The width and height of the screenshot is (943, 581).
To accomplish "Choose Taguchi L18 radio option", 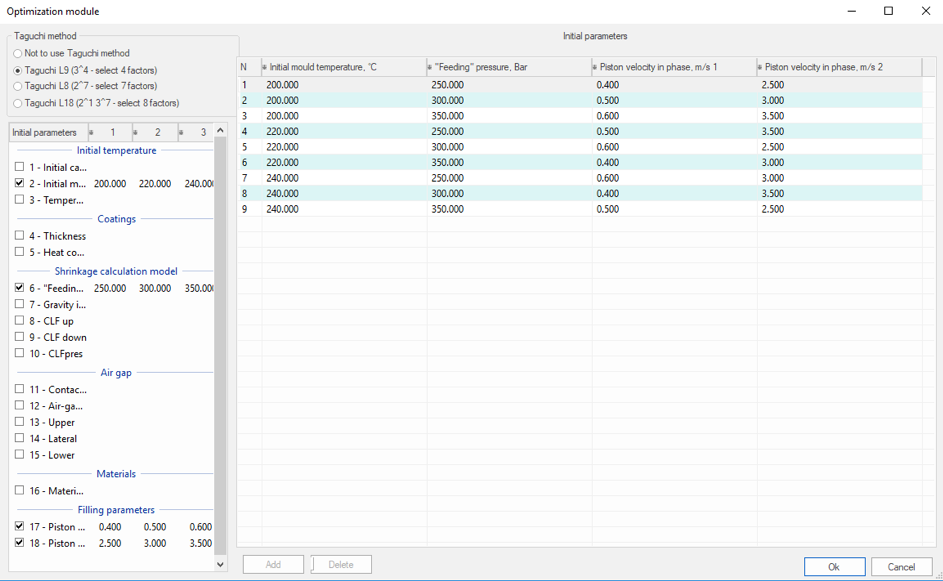I will point(17,103).
